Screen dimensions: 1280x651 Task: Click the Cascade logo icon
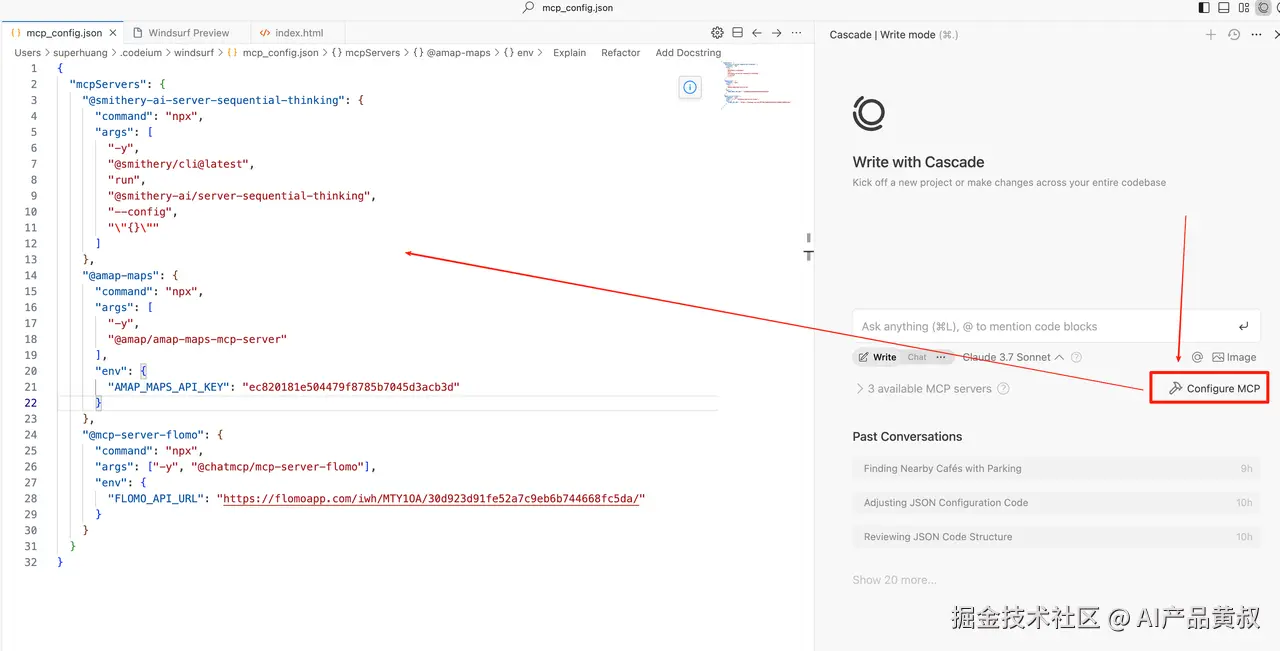868,114
